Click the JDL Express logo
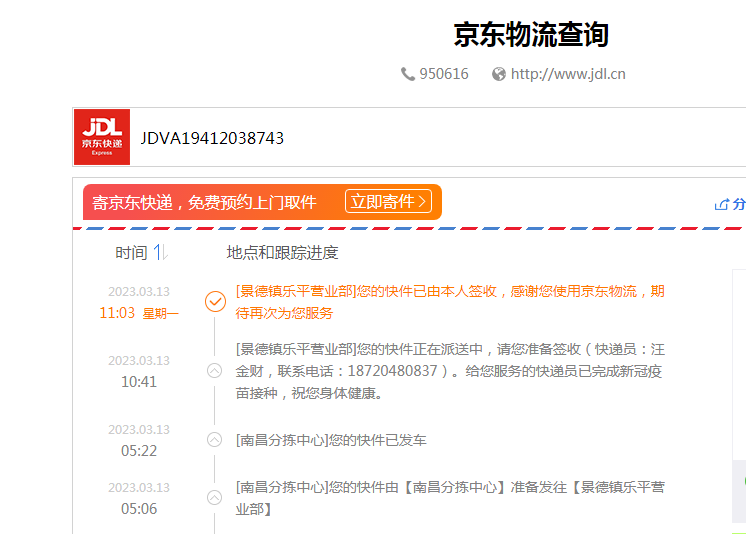The width and height of the screenshot is (746, 534). click(102, 137)
